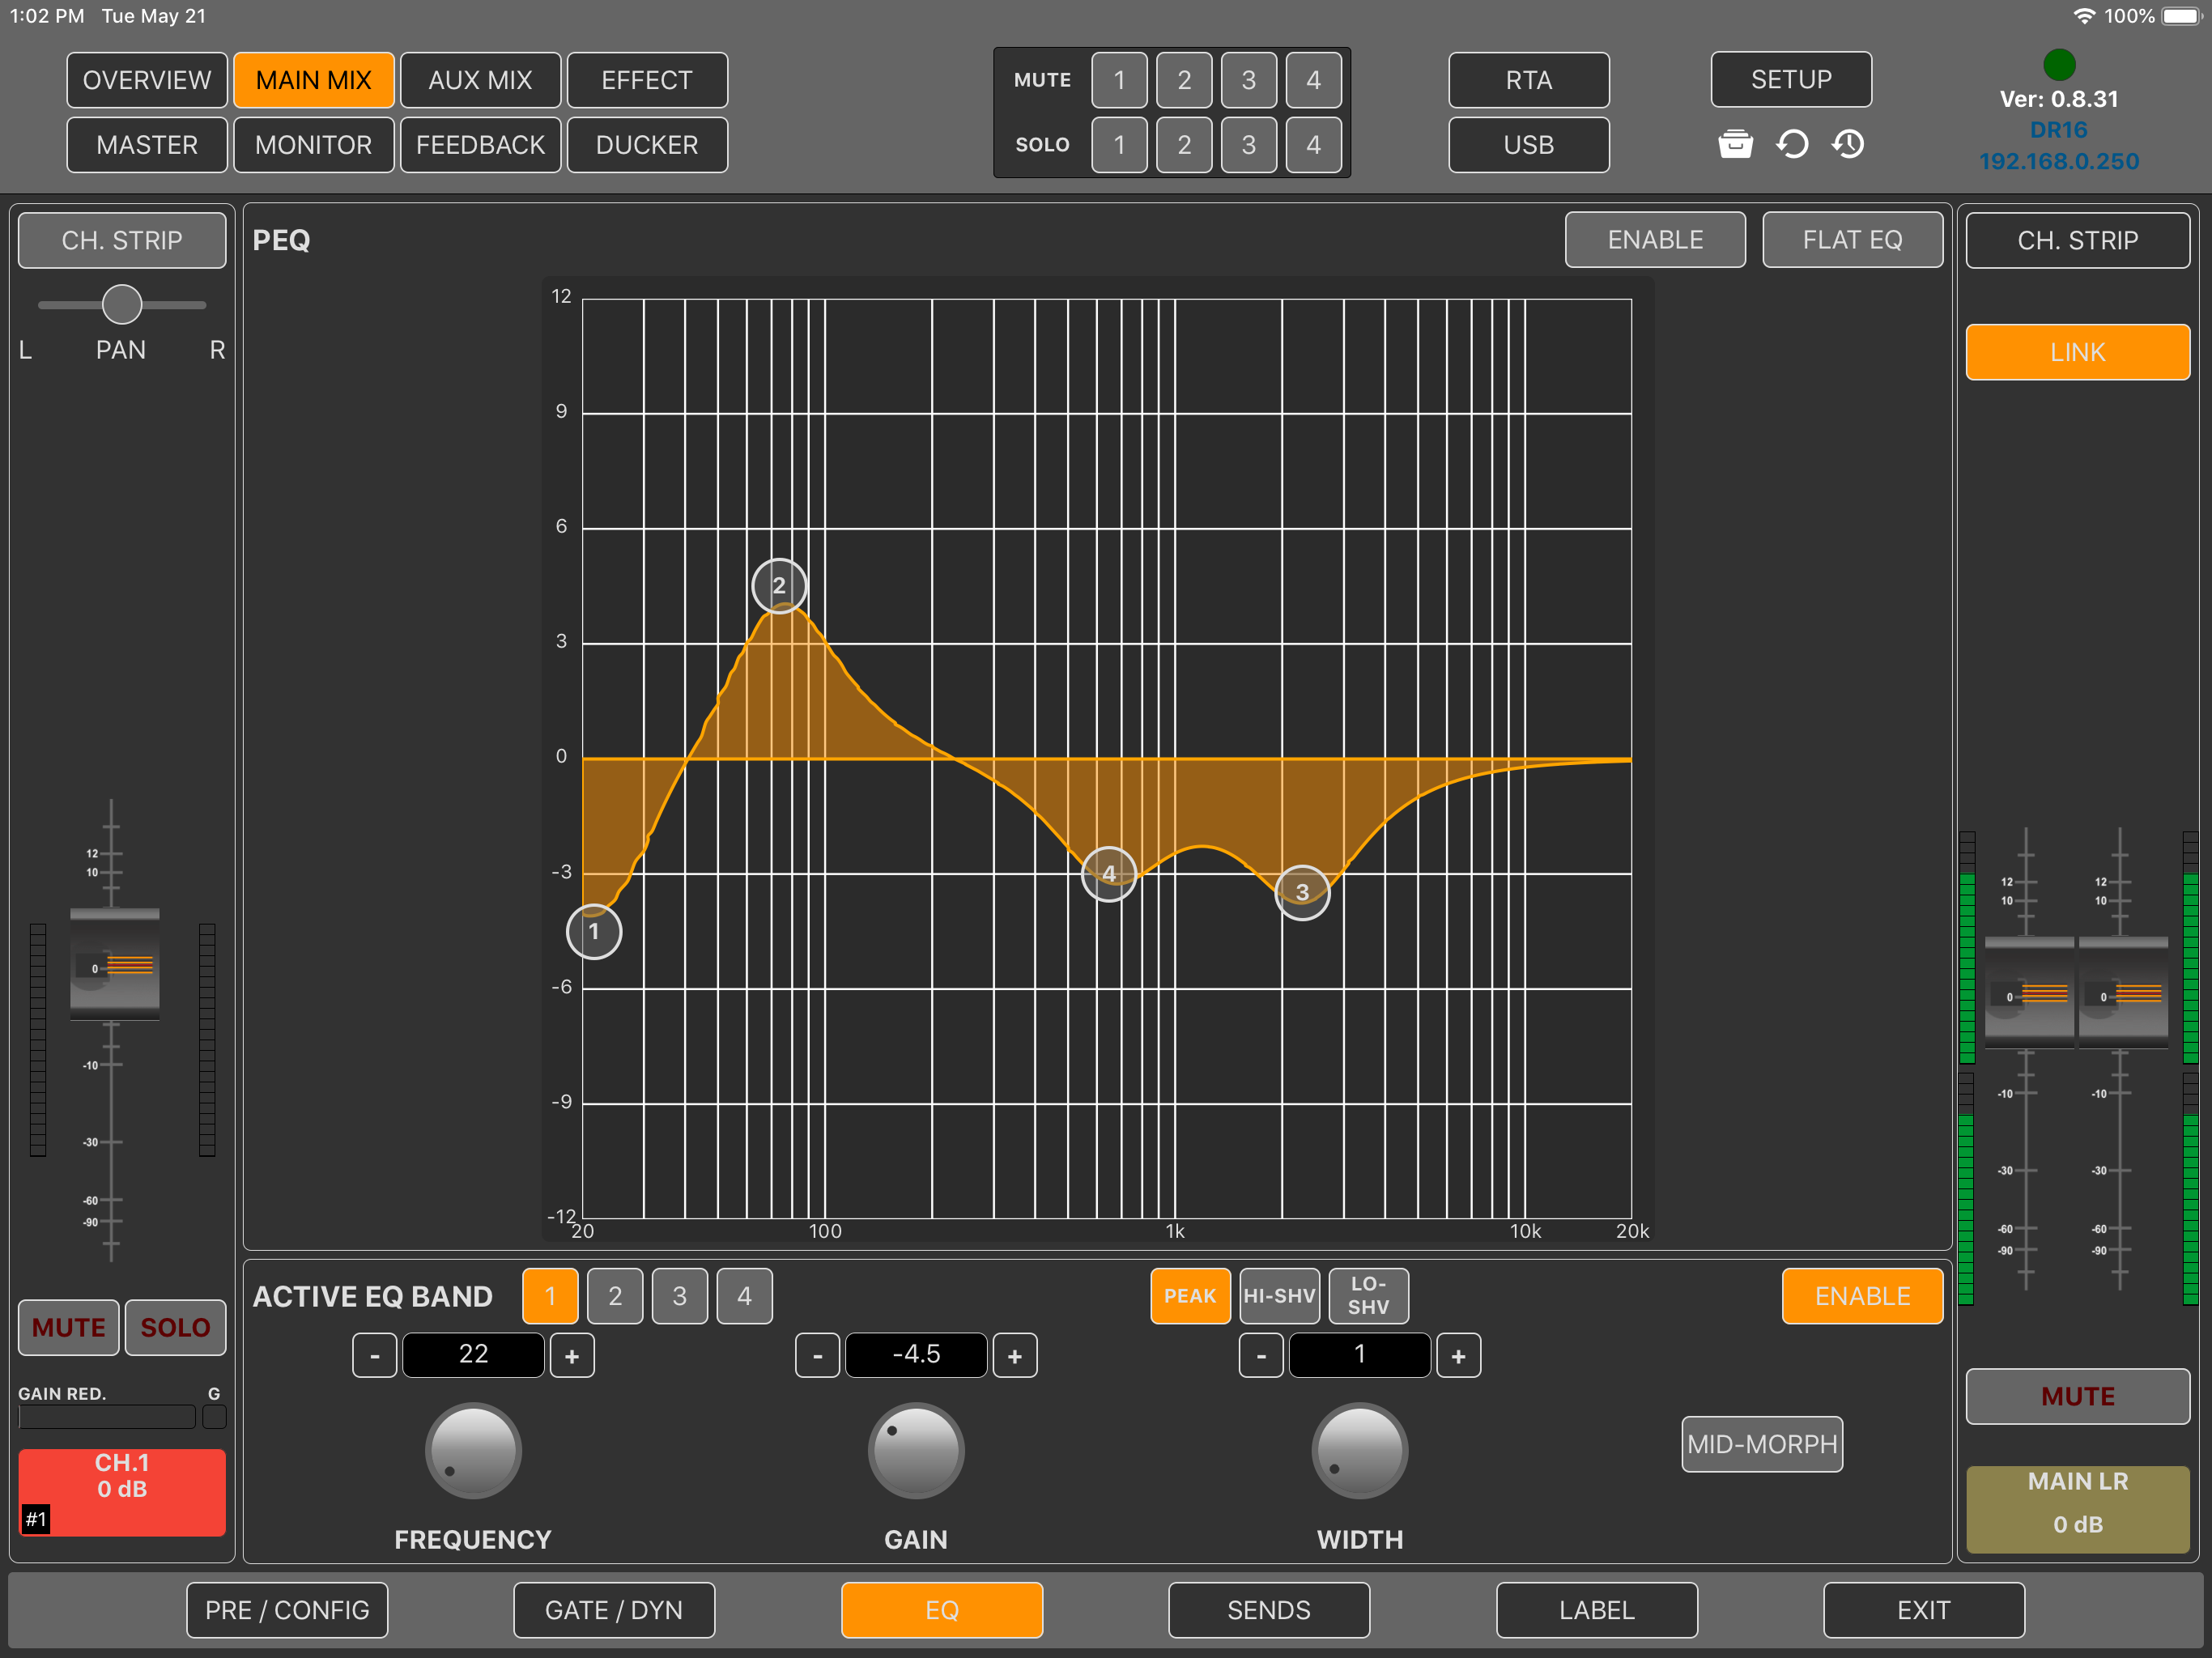Select the EQ bottom tab

[x=942, y=1610]
